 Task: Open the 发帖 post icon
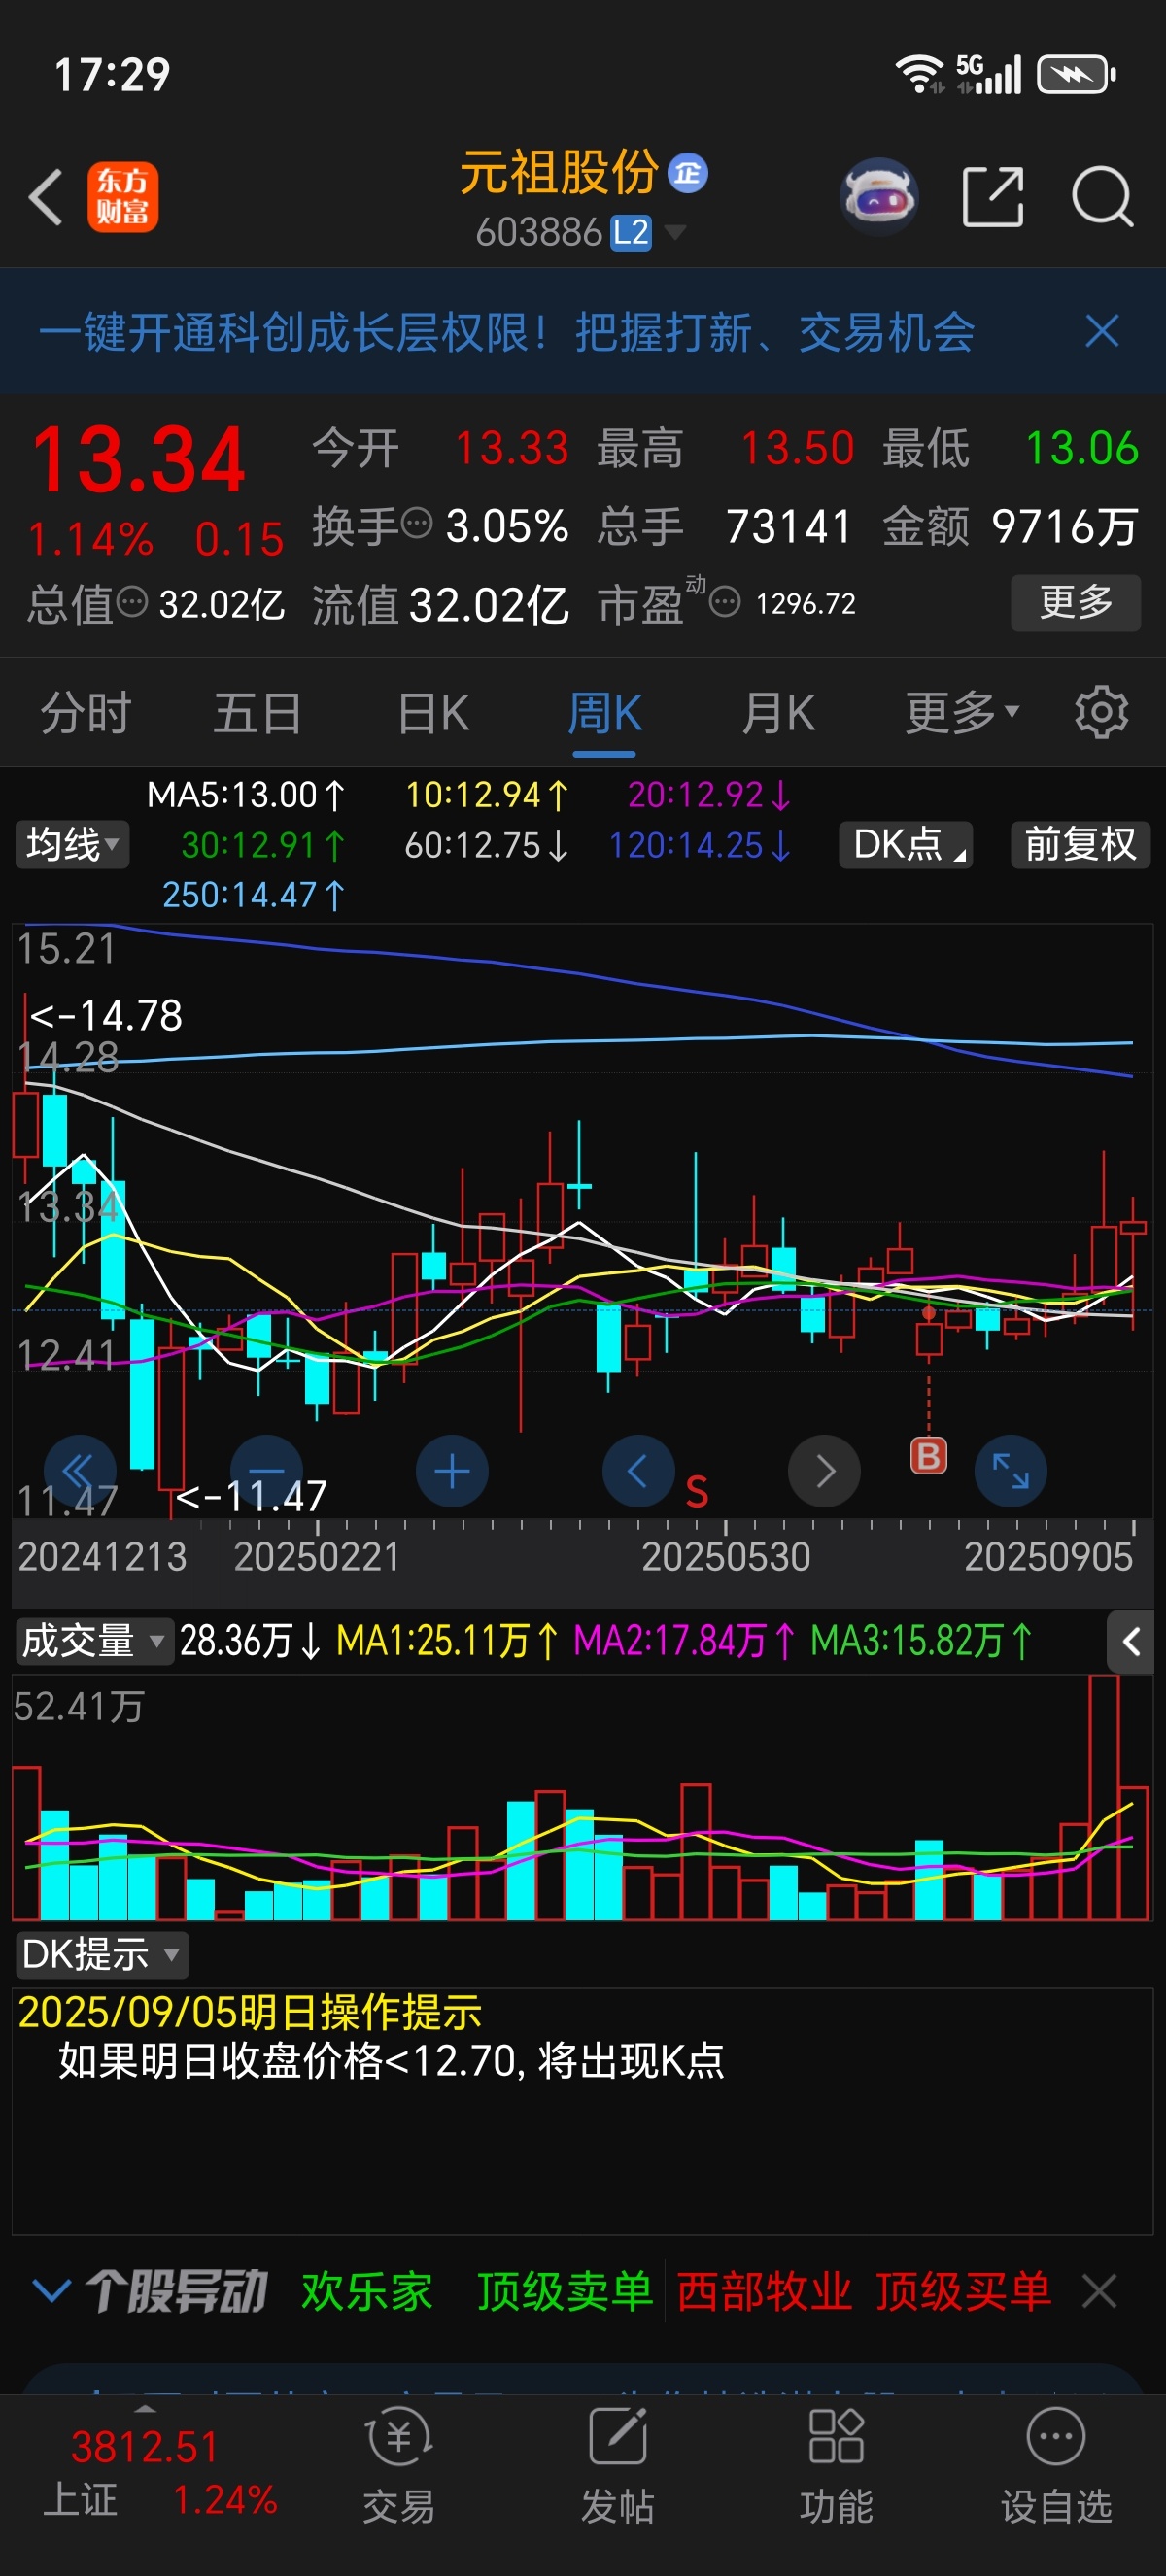pyautogui.click(x=618, y=2466)
